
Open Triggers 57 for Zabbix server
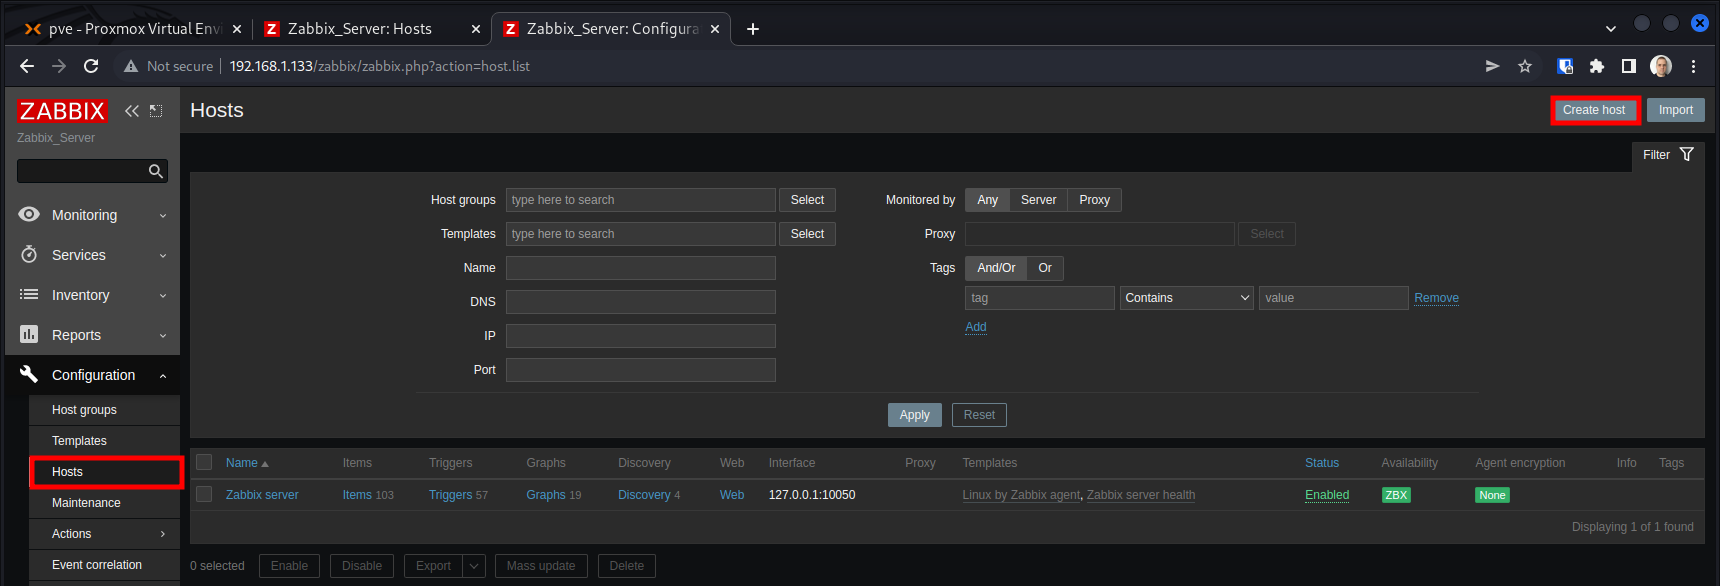458,495
